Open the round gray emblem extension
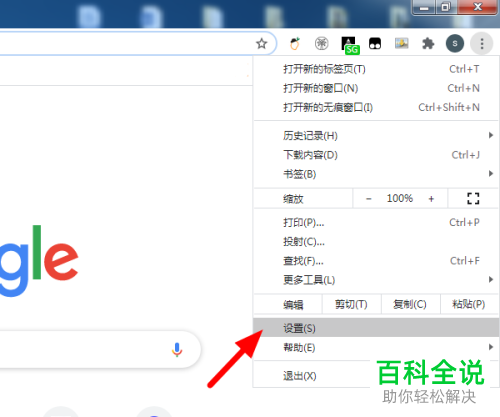Image resolution: width=500 pixels, height=417 pixels. [x=321, y=44]
